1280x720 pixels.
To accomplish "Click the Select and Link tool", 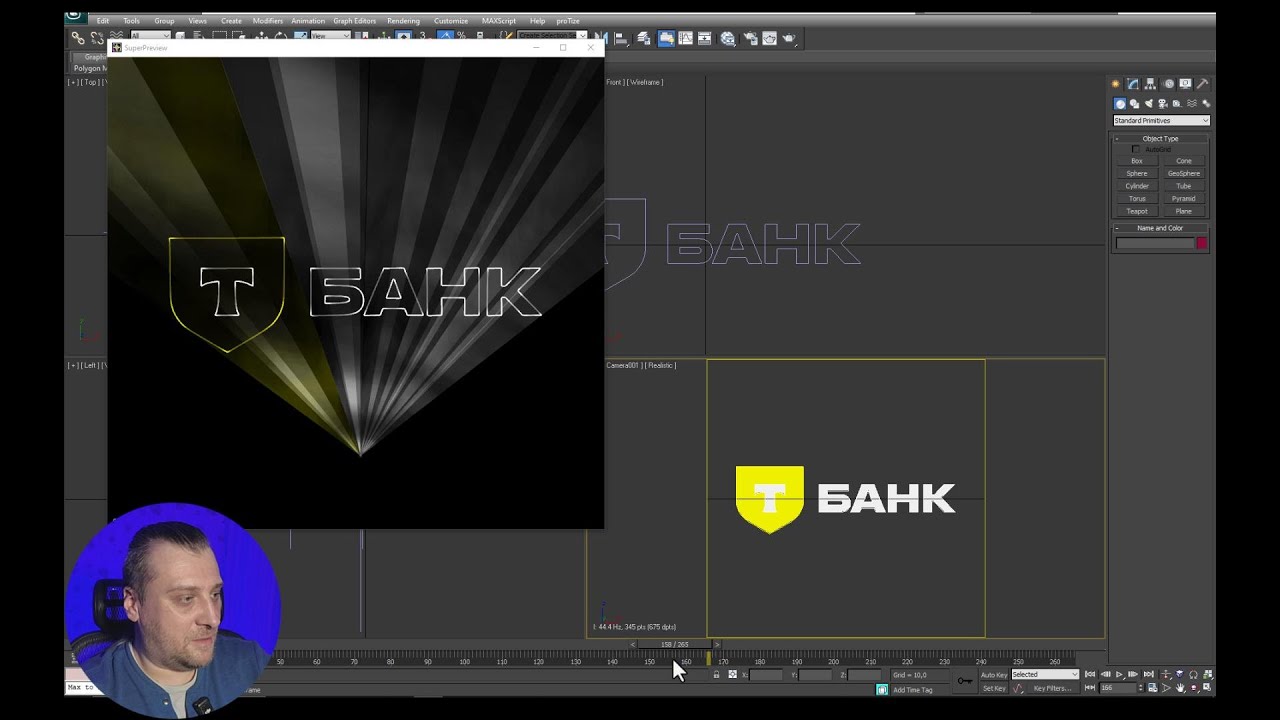I will tap(78, 38).
